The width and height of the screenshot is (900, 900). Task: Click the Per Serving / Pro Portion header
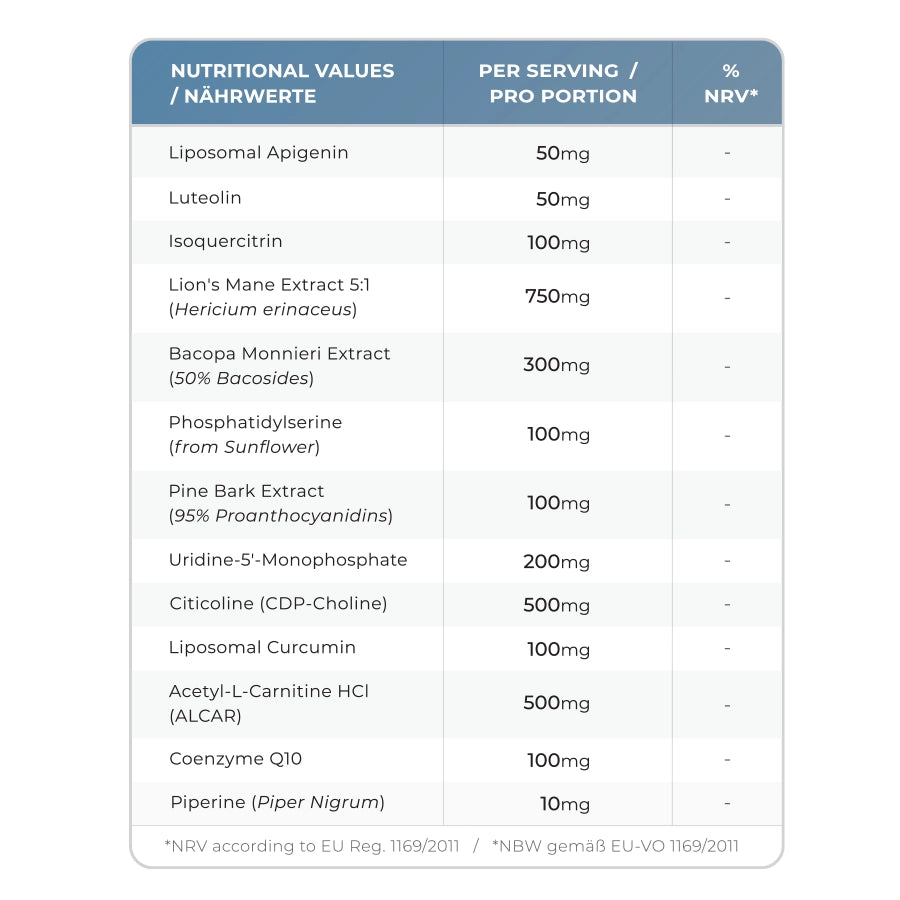click(x=558, y=83)
